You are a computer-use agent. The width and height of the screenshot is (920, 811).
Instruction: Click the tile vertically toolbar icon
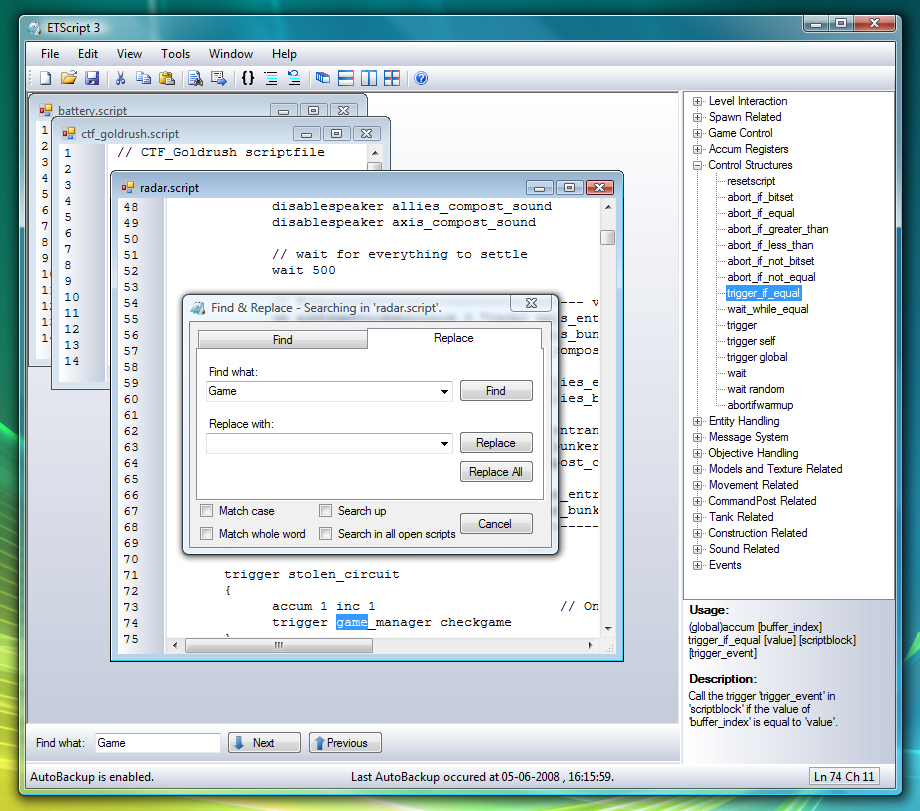[369, 78]
